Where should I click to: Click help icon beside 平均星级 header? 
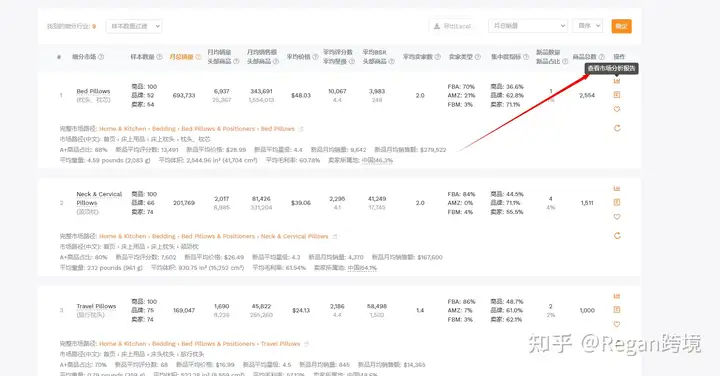point(352,62)
